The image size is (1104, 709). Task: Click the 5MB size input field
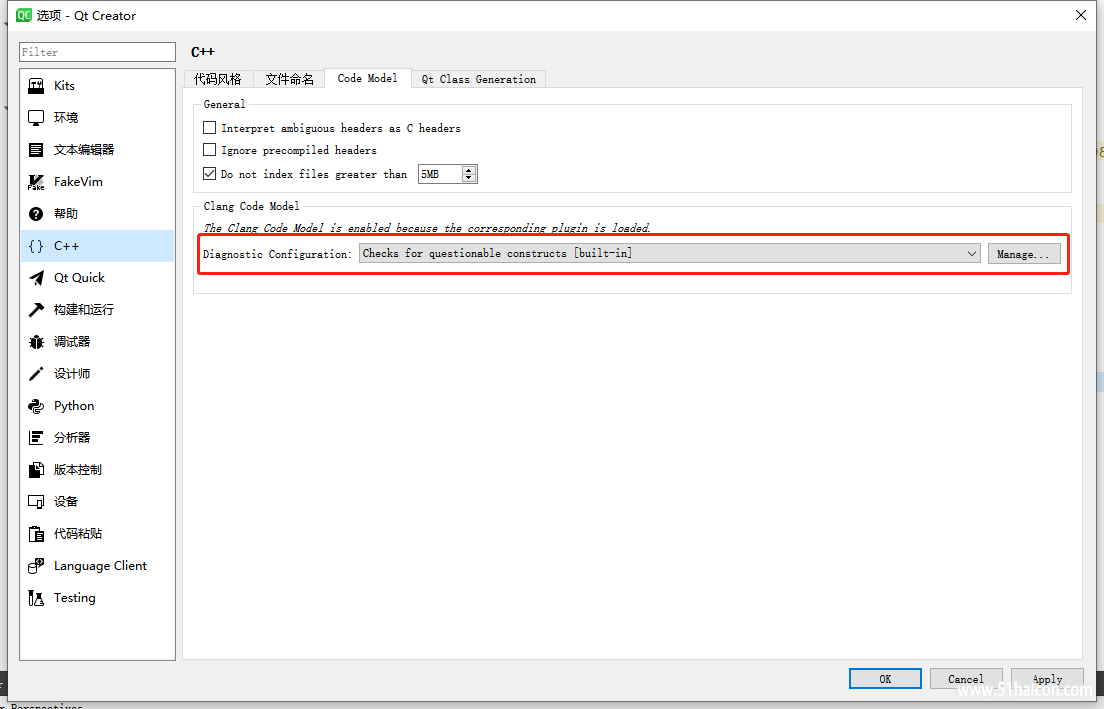[440, 174]
